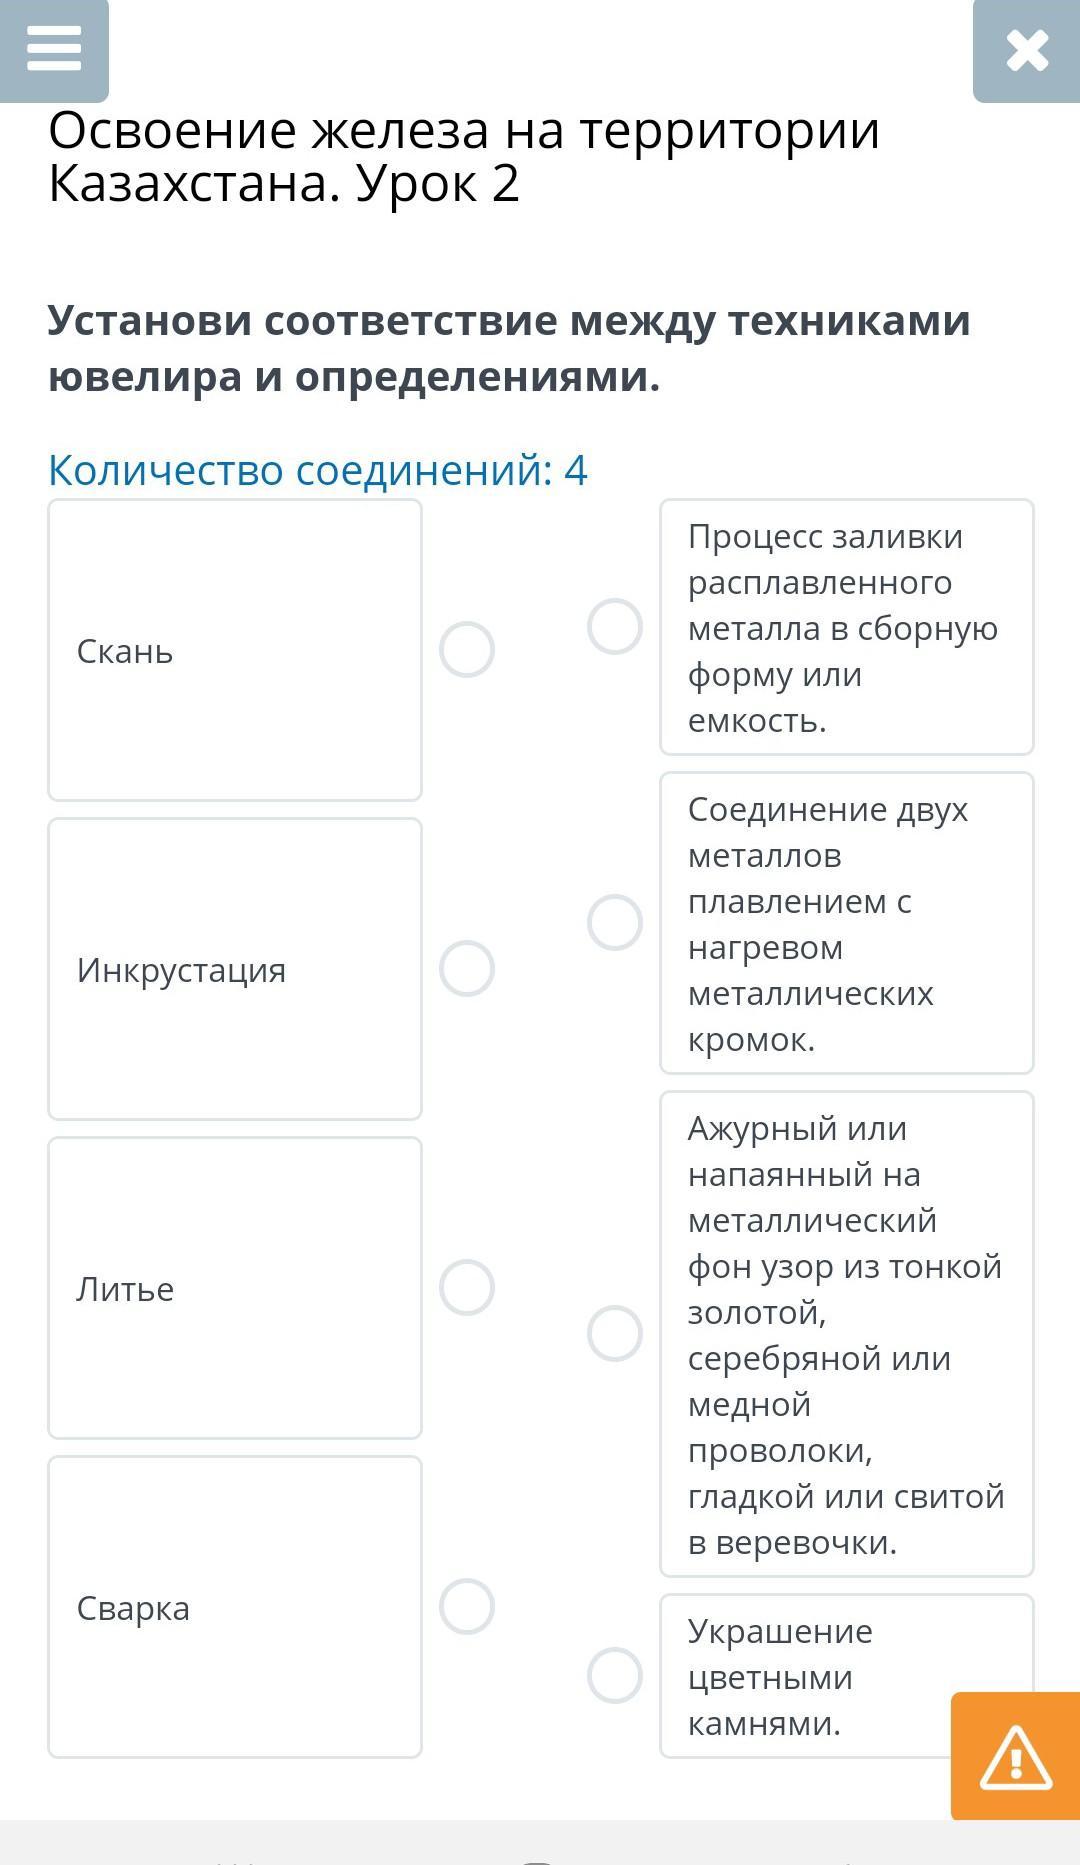Viewport: 1080px width, 1865px height.
Task: Open the hamburger menu icon
Action: (x=54, y=49)
